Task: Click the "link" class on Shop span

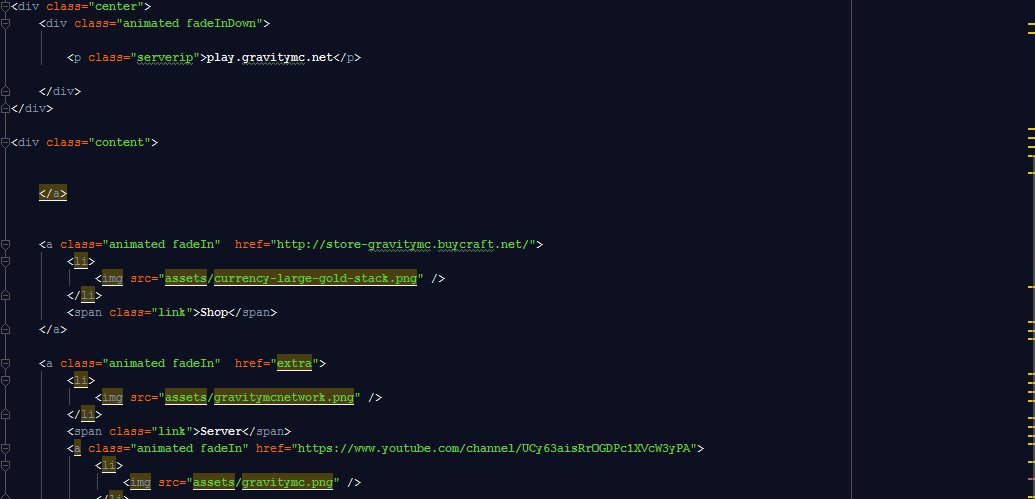Action: (x=172, y=312)
